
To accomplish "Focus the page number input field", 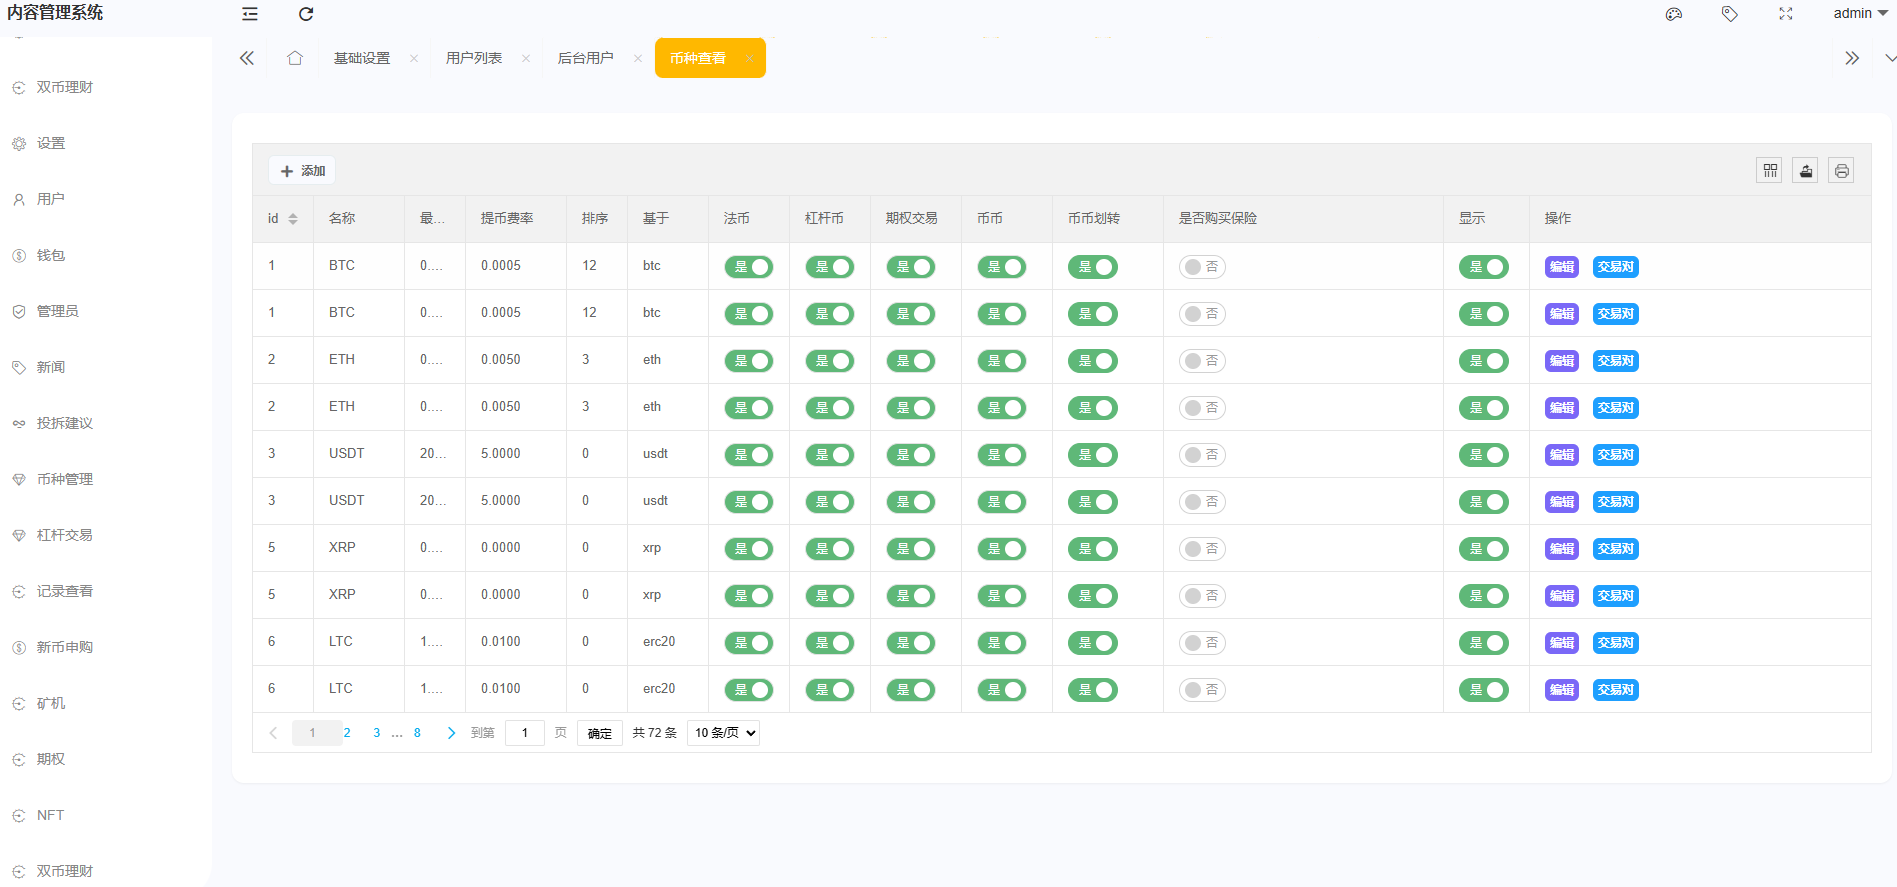I will tap(524, 733).
